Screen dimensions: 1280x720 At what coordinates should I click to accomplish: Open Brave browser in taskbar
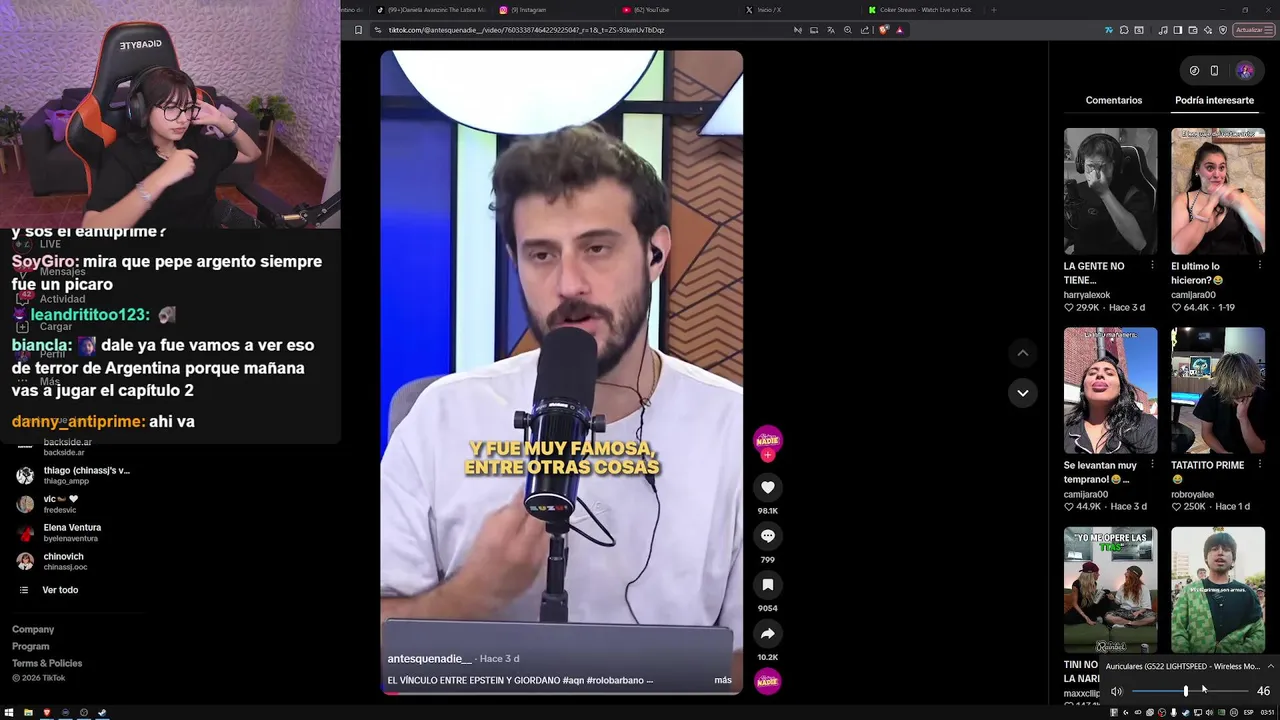(x=46, y=713)
